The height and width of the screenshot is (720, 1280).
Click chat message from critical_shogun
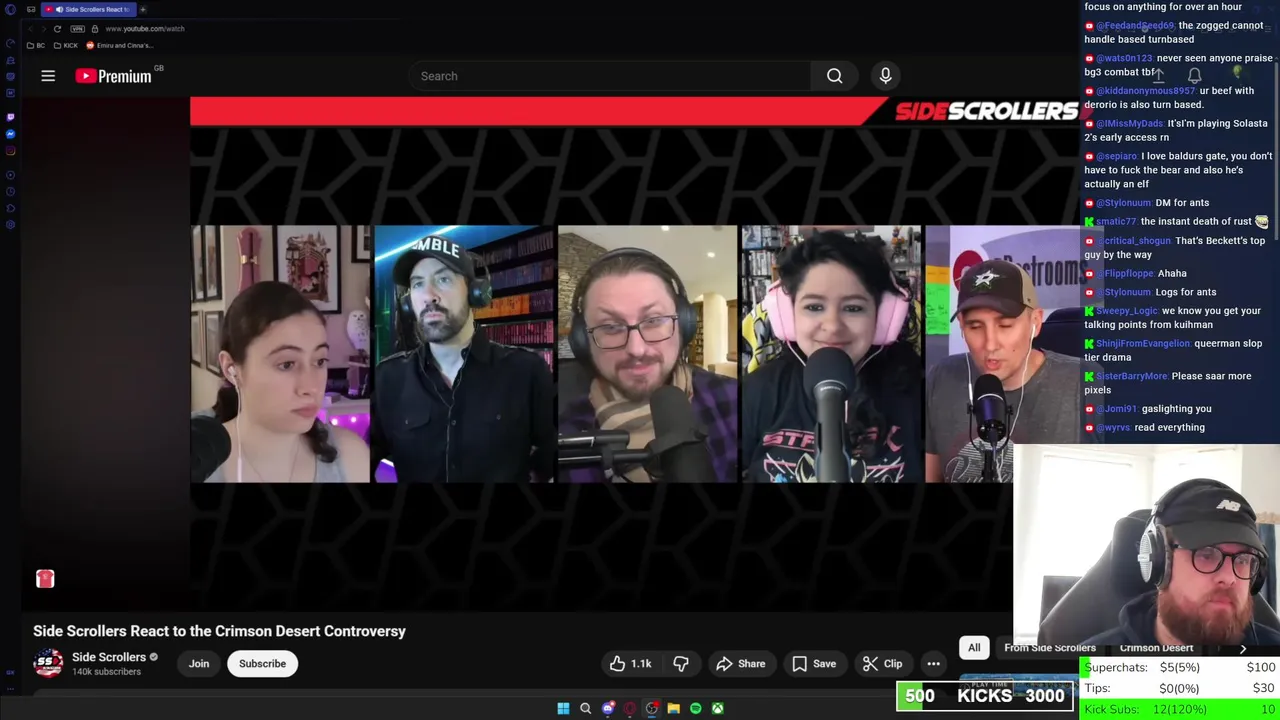point(1175,247)
